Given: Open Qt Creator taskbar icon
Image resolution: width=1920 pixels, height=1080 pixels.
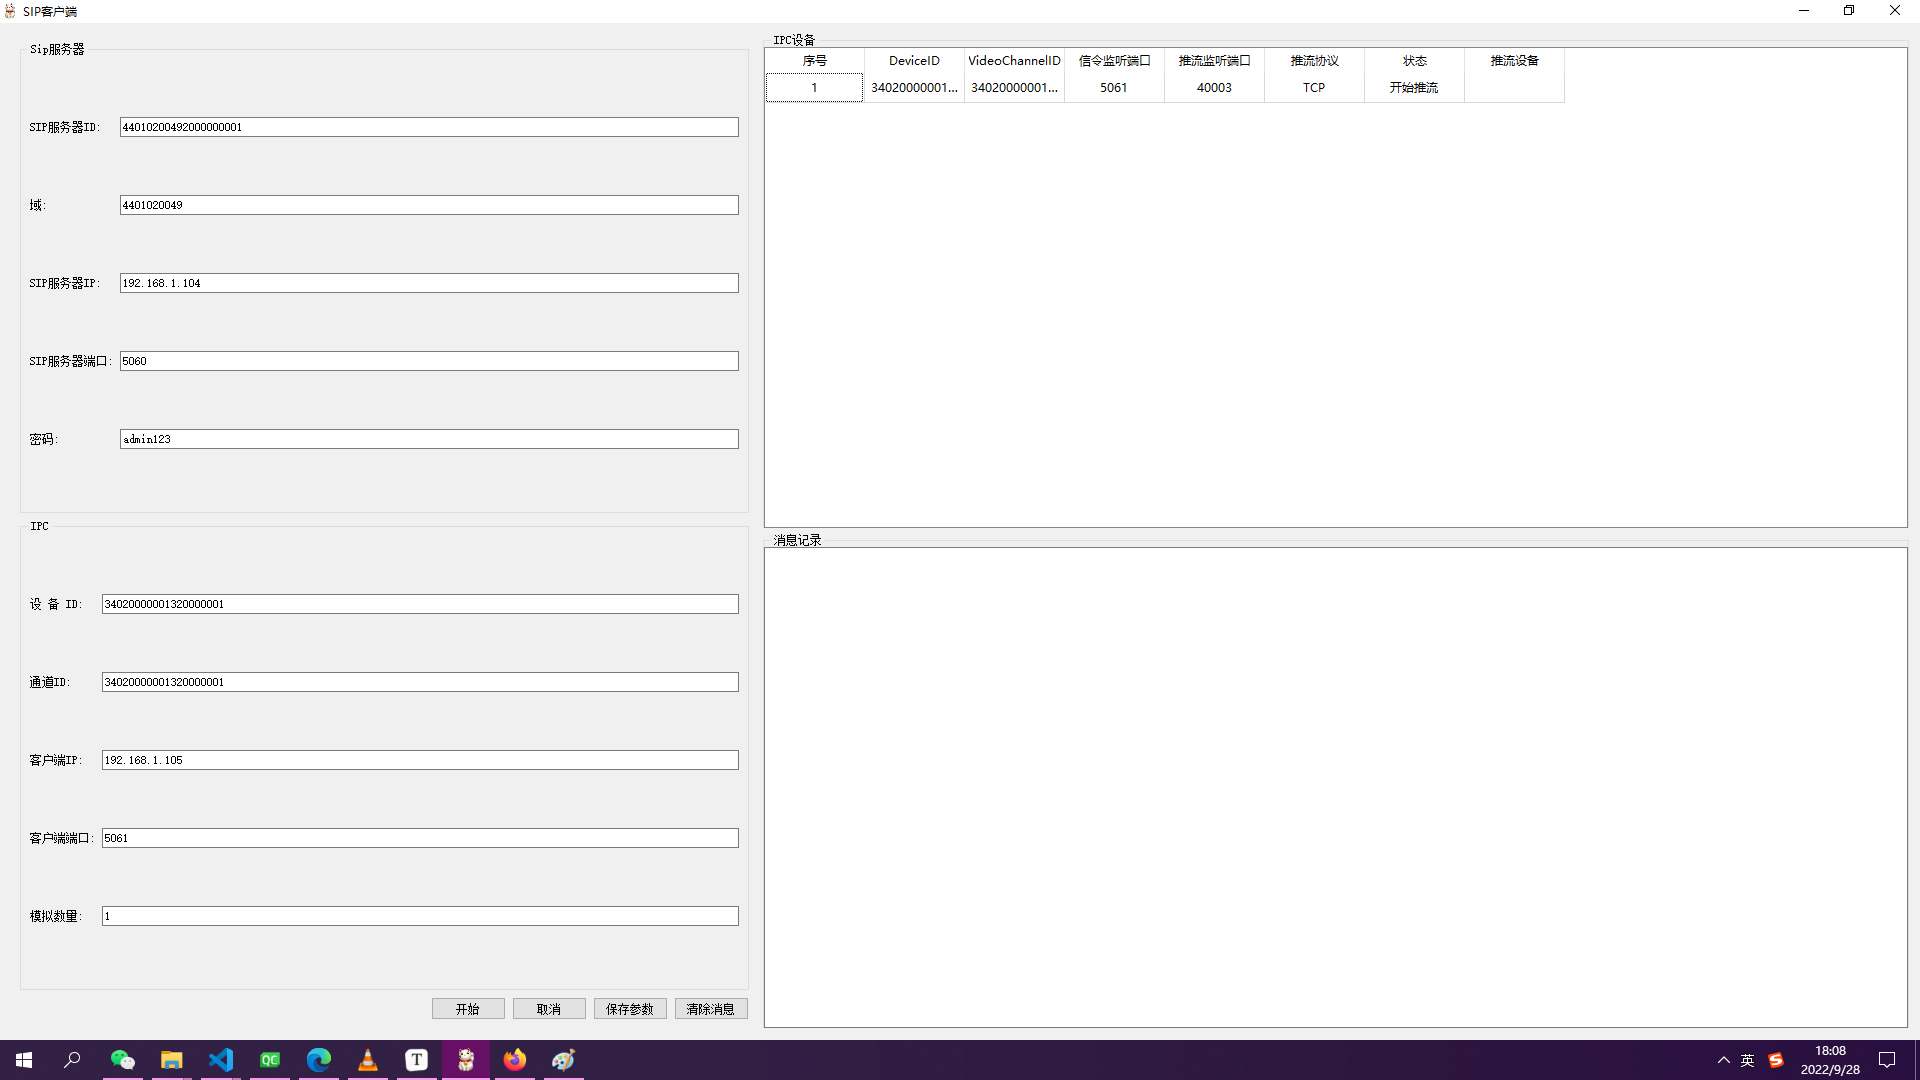Looking at the screenshot, I should (x=269, y=1060).
